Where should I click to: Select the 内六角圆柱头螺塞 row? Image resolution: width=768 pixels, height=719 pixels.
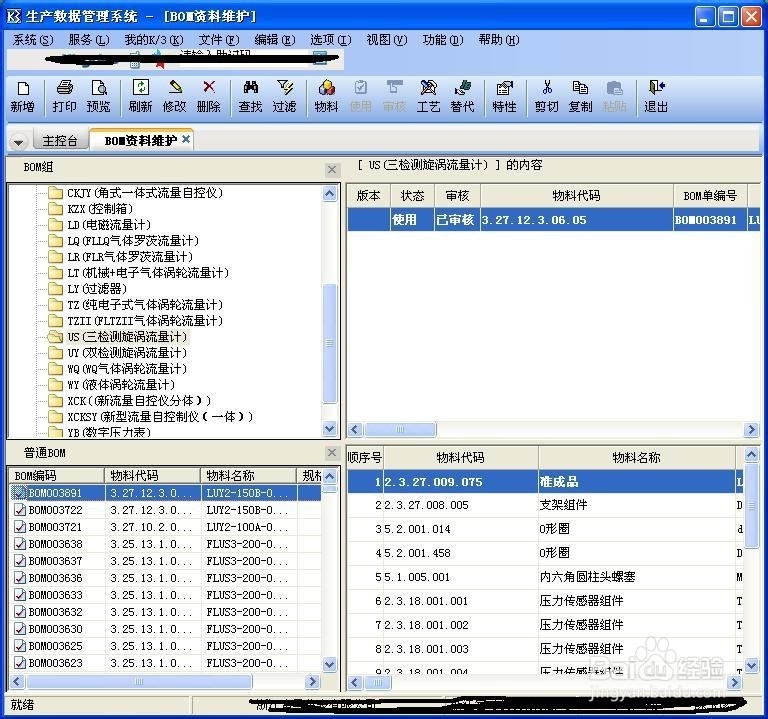tap(545, 577)
